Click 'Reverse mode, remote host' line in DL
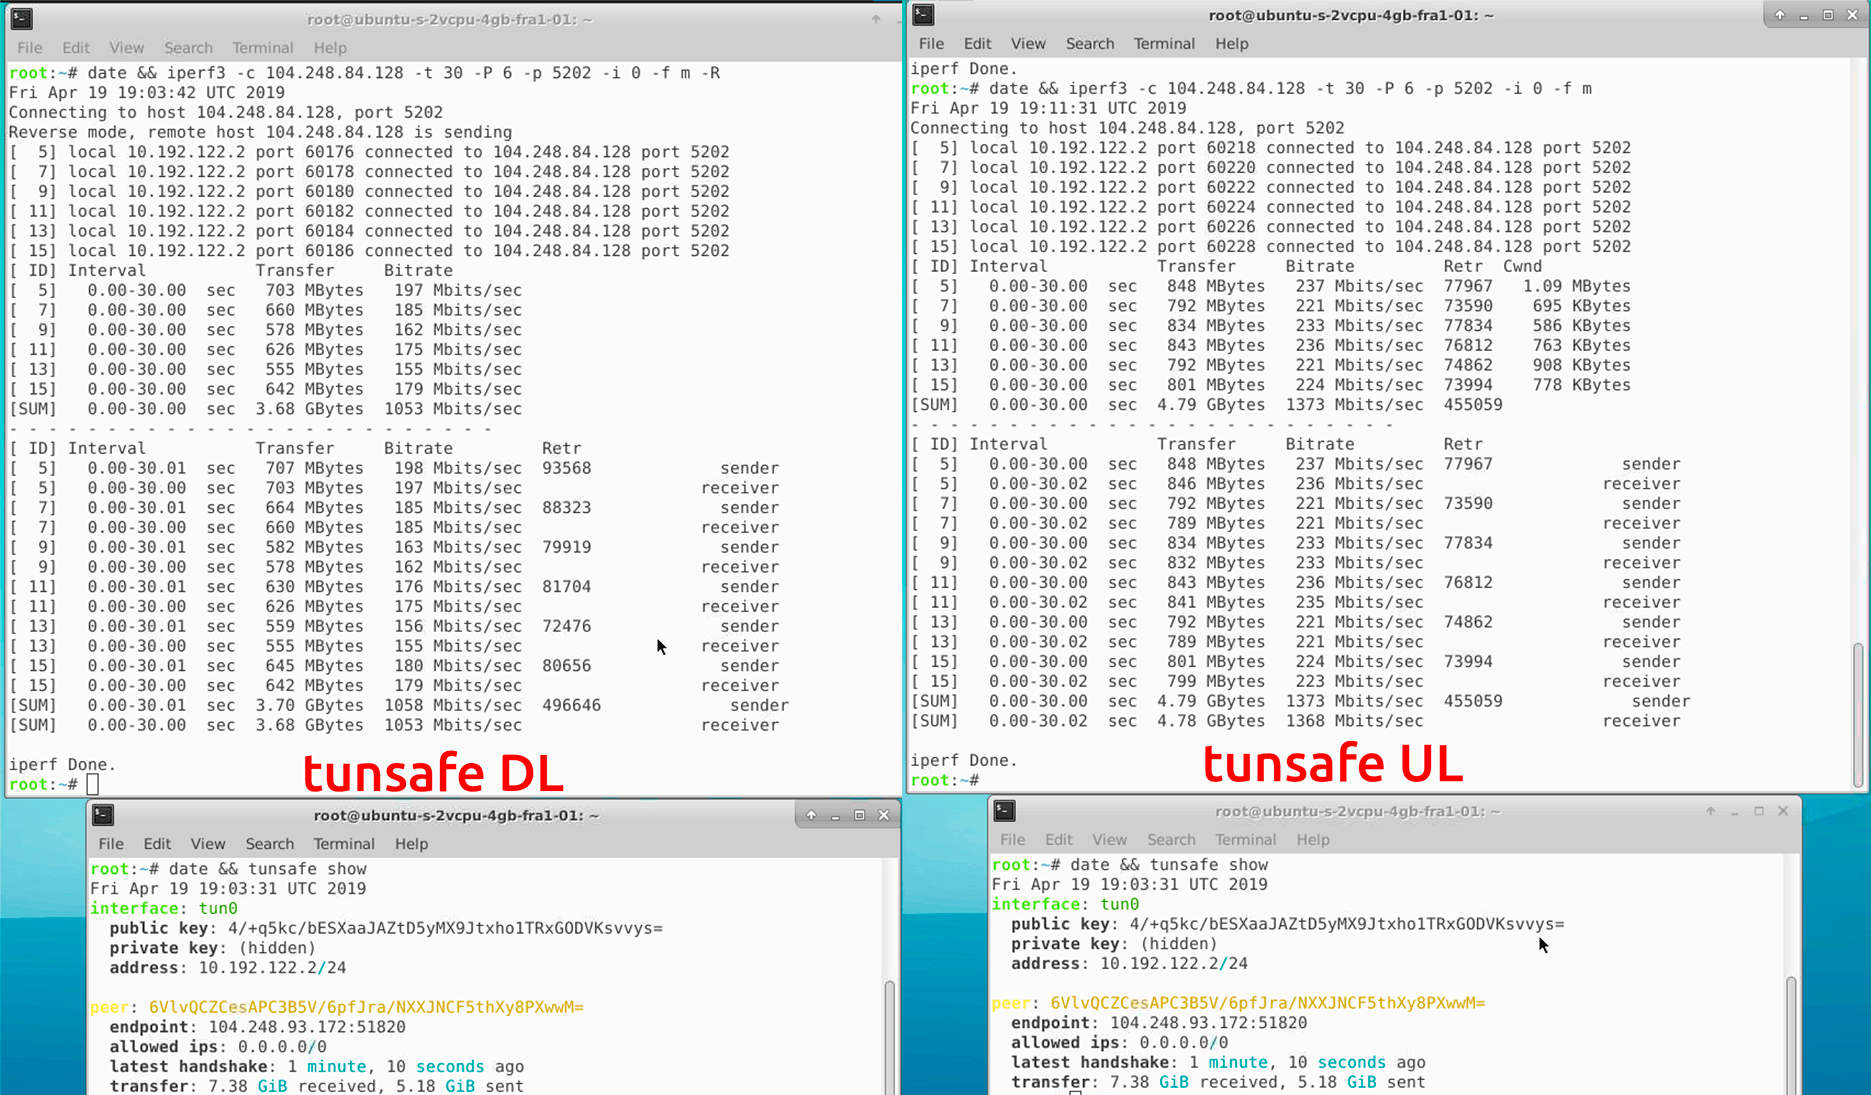This screenshot has height=1095, width=1871. pyautogui.click(x=260, y=132)
